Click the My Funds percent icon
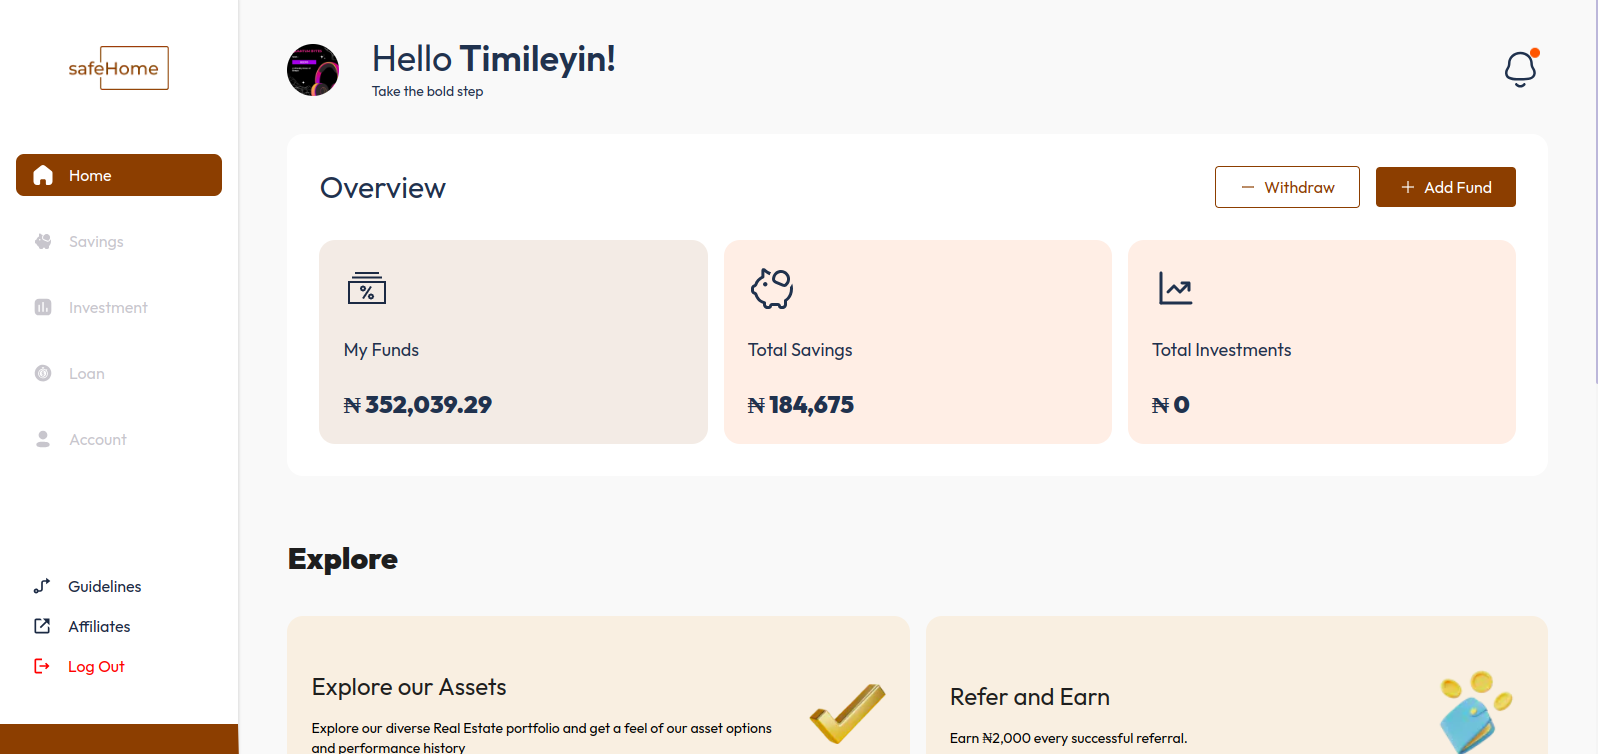The width and height of the screenshot is (1598, 754). [x=366, y=288]
